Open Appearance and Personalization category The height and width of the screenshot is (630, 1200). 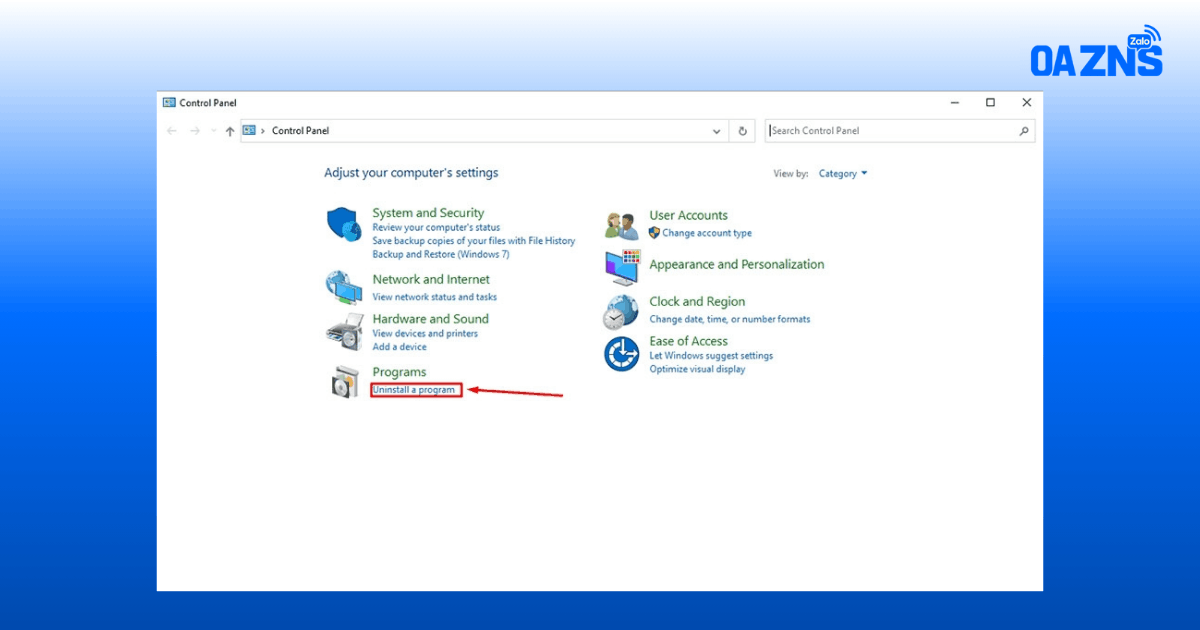click(737, 265)
